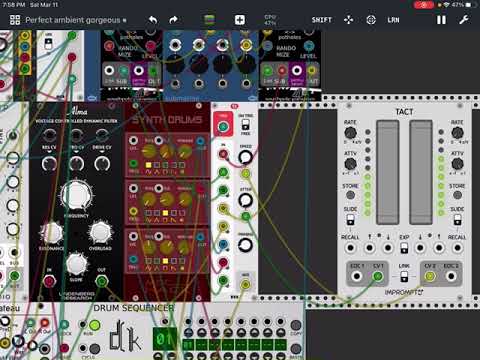
Task: Click the SPEED knob on white module
Action: tap(246, 157)
